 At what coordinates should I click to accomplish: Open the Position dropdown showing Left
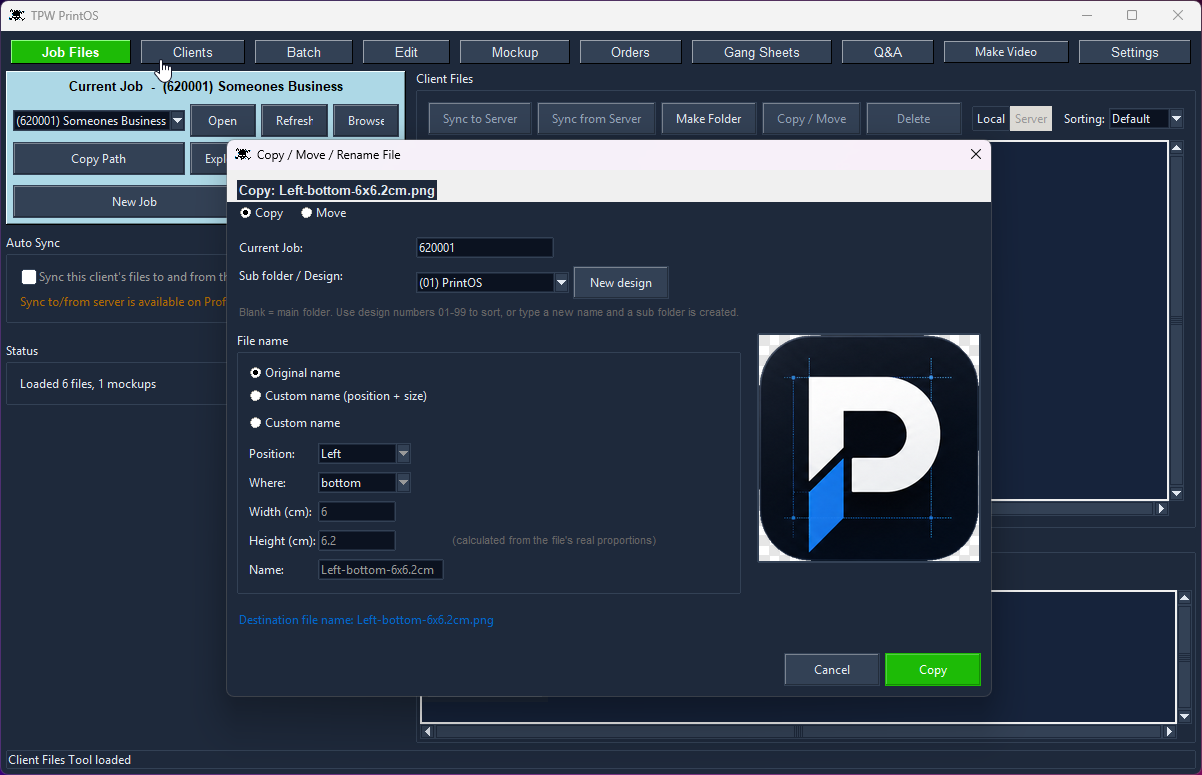(403, 454)
